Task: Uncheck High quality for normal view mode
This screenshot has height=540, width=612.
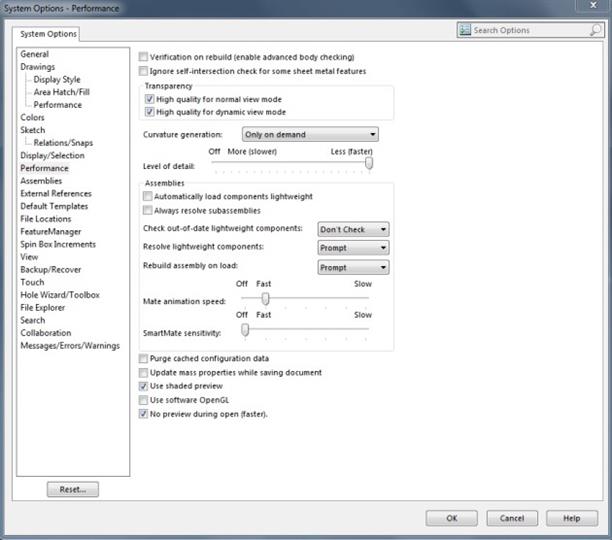Action: (150, 100)
